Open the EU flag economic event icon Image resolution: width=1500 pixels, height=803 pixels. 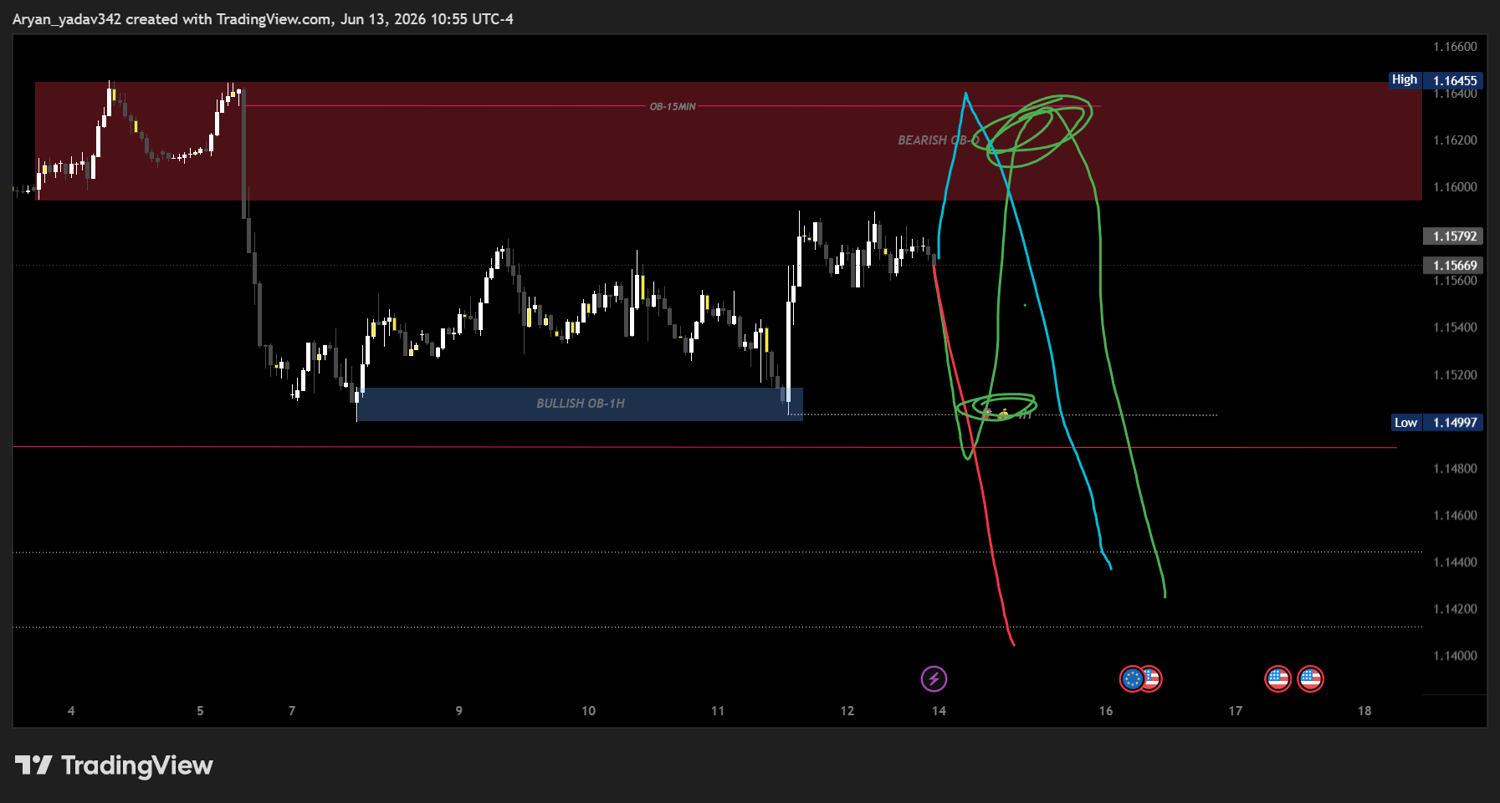click(1132, 680)
